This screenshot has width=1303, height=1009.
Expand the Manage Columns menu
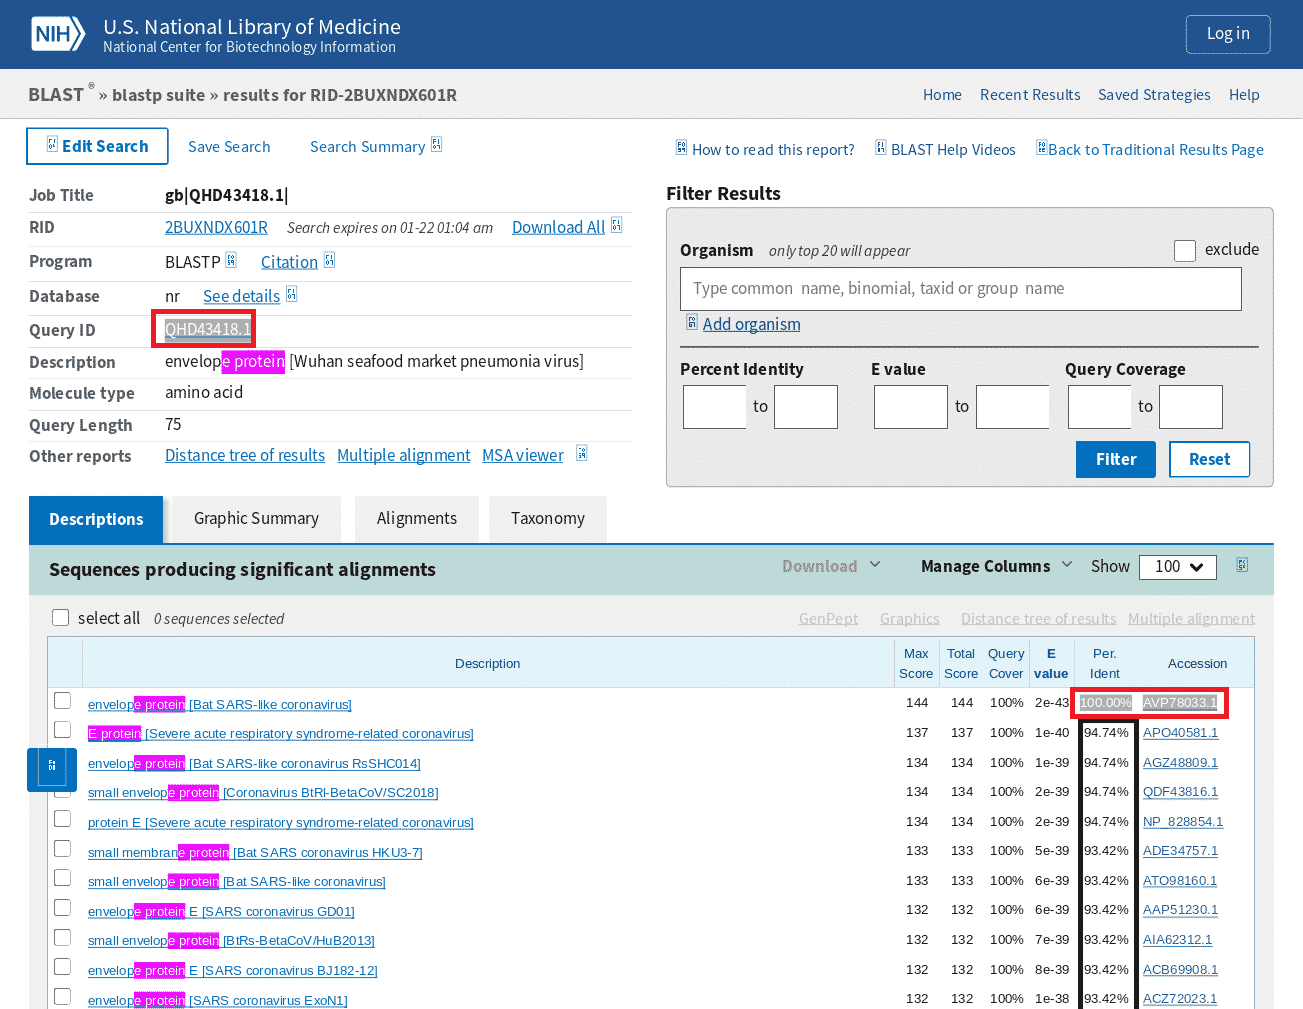[x=996, y=566]
